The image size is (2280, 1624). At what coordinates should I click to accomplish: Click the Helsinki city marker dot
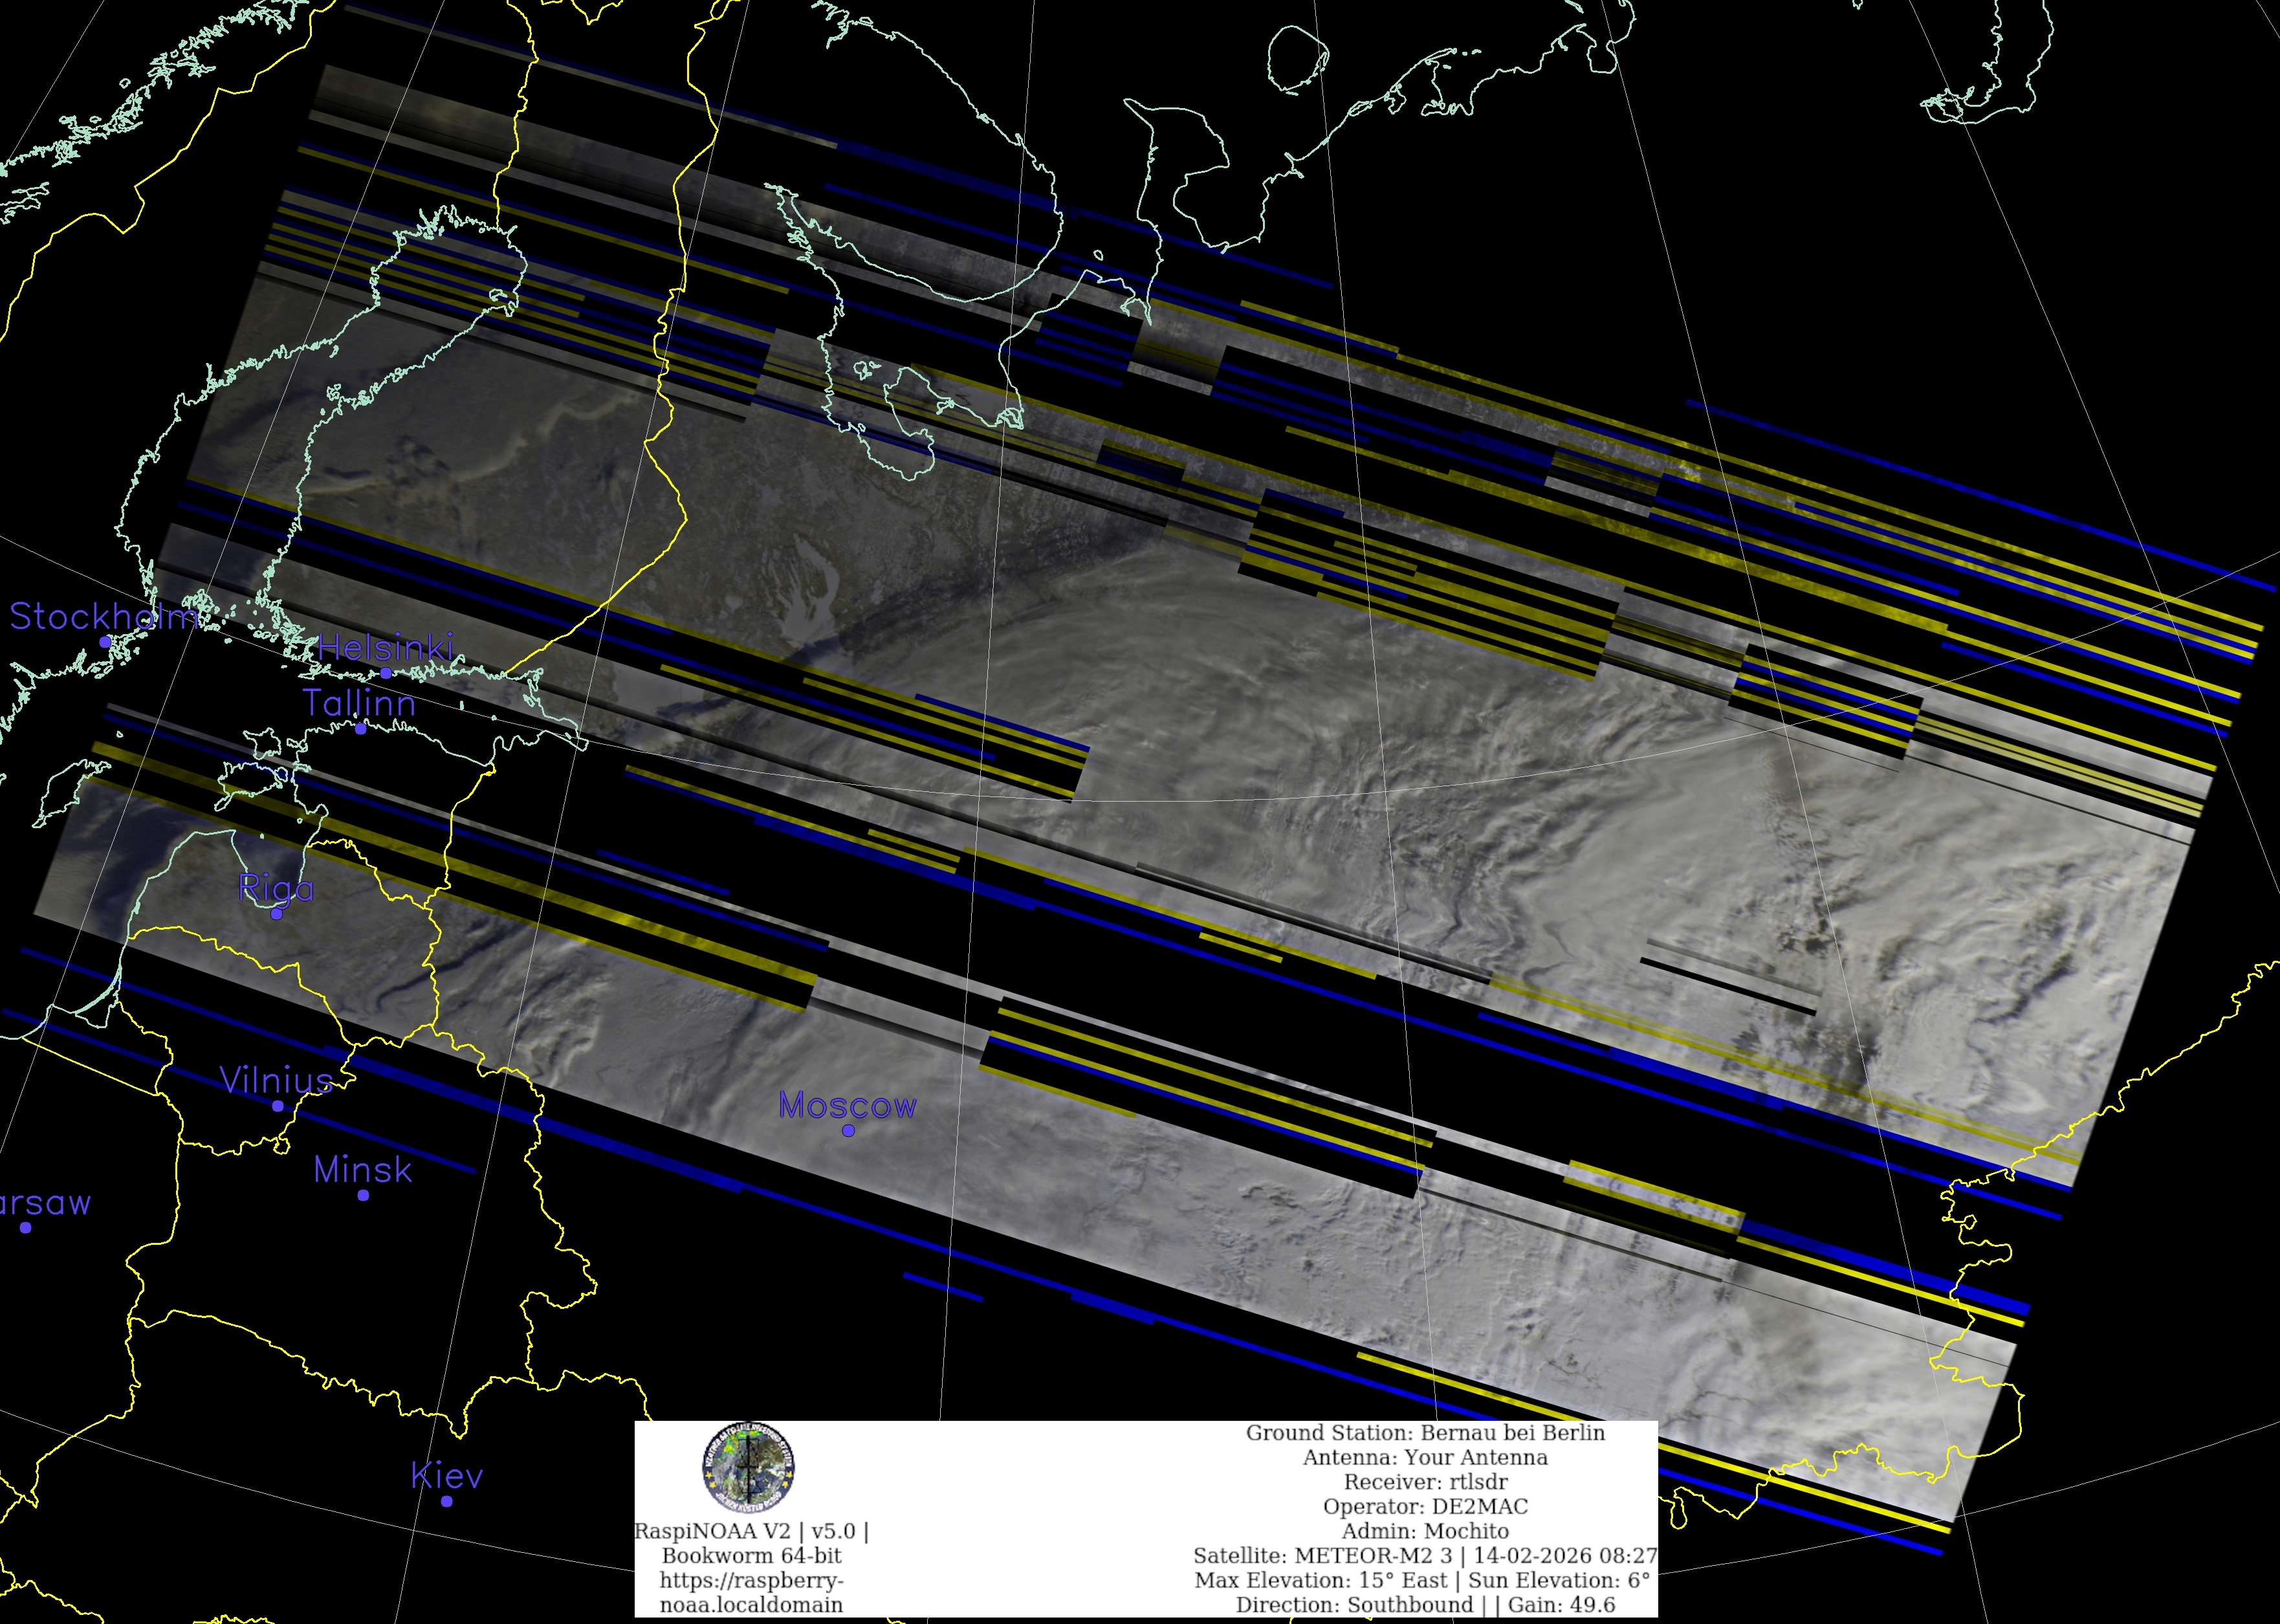386,673
